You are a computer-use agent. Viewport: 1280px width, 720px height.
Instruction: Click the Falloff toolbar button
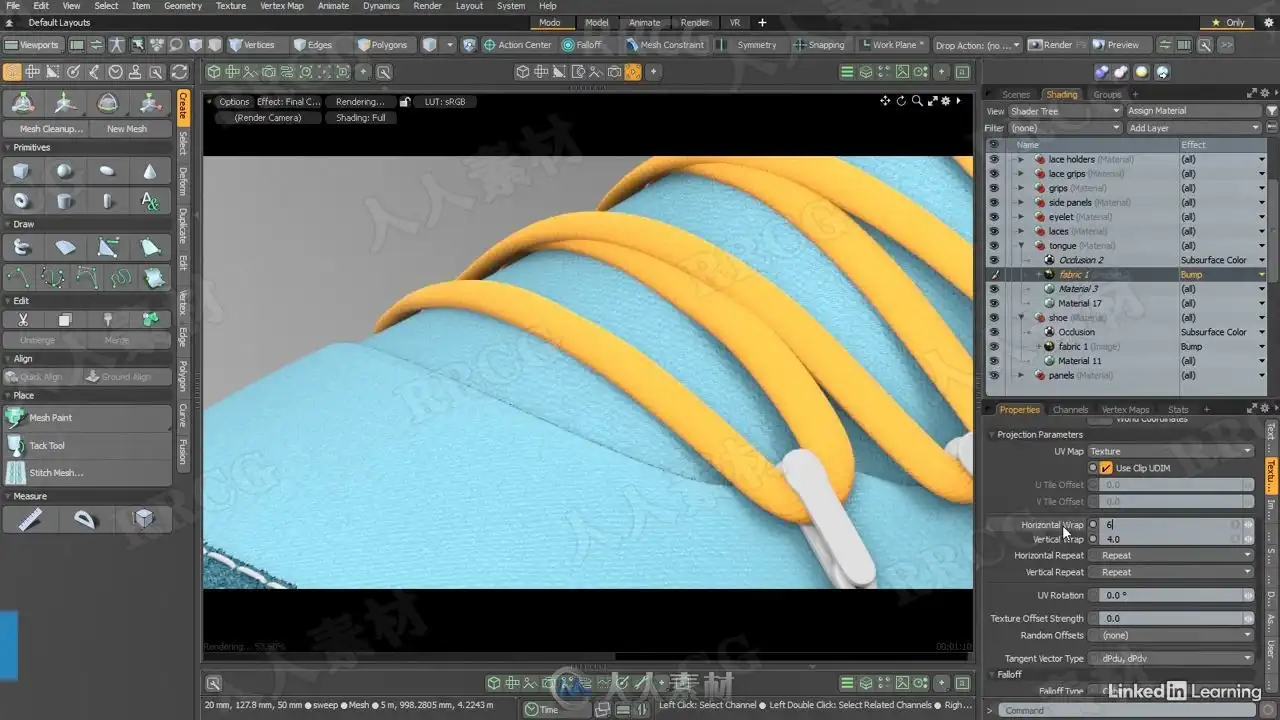[582, 45]
